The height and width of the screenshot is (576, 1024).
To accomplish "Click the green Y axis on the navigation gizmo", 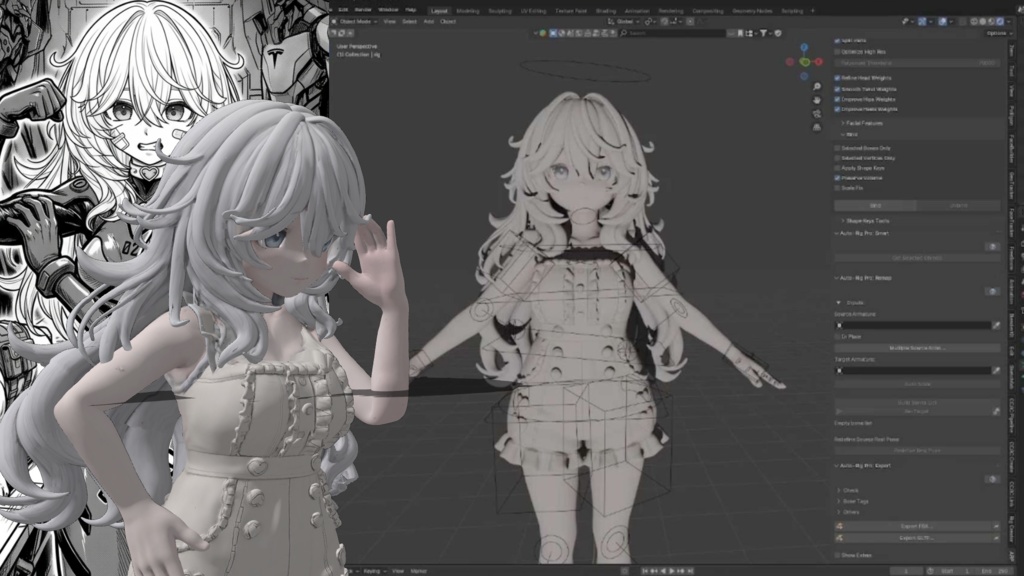I will point(805,62).
